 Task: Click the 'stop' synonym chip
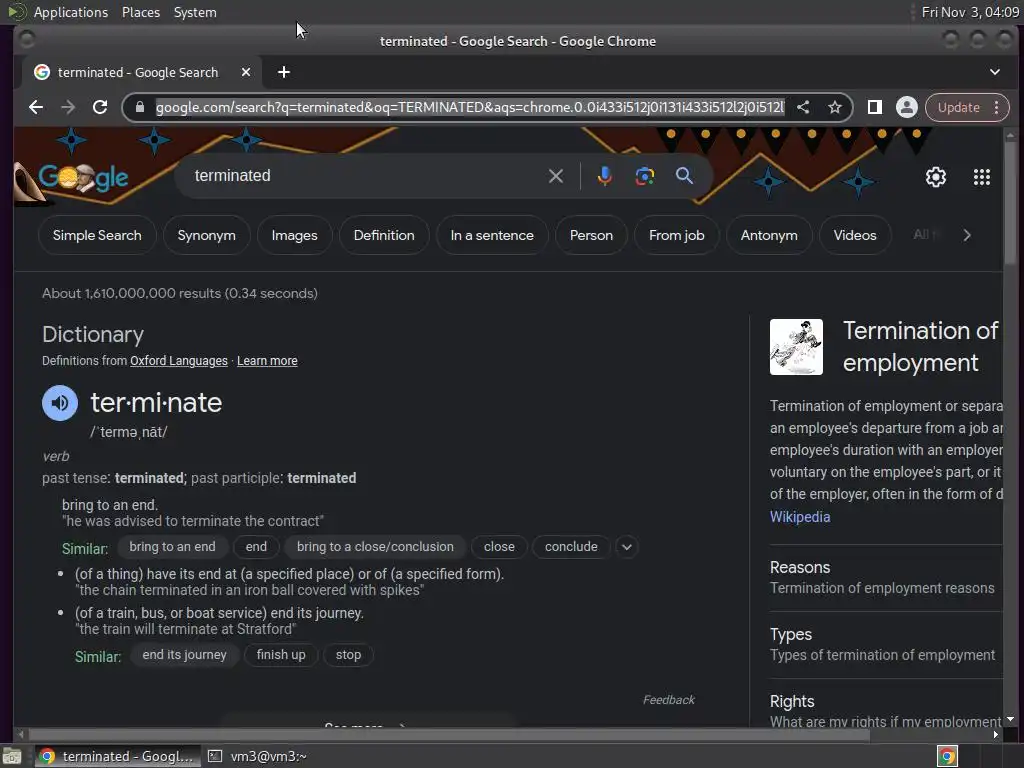click(x=348, y=655)
